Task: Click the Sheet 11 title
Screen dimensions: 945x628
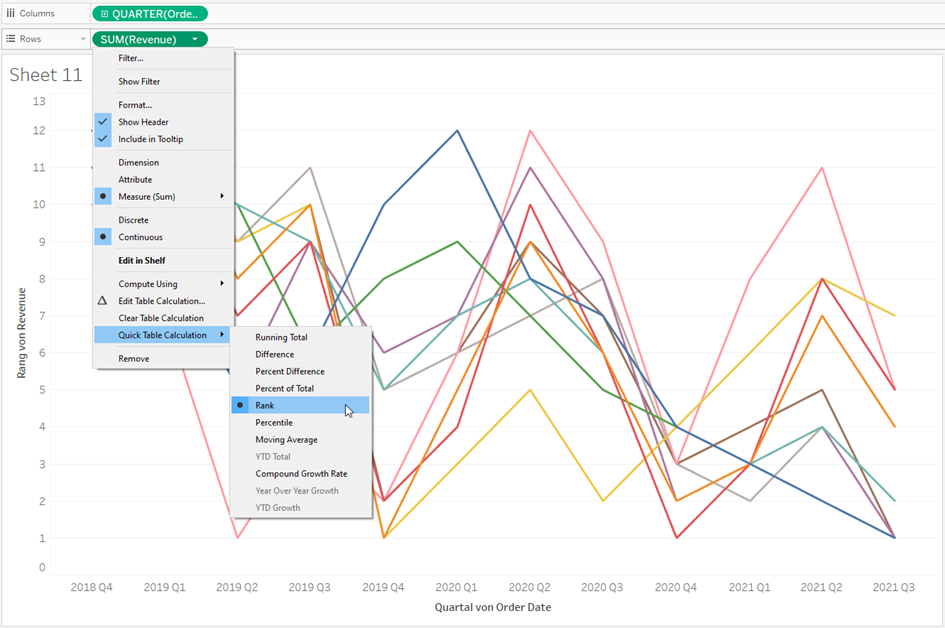Action: [46, 75]
